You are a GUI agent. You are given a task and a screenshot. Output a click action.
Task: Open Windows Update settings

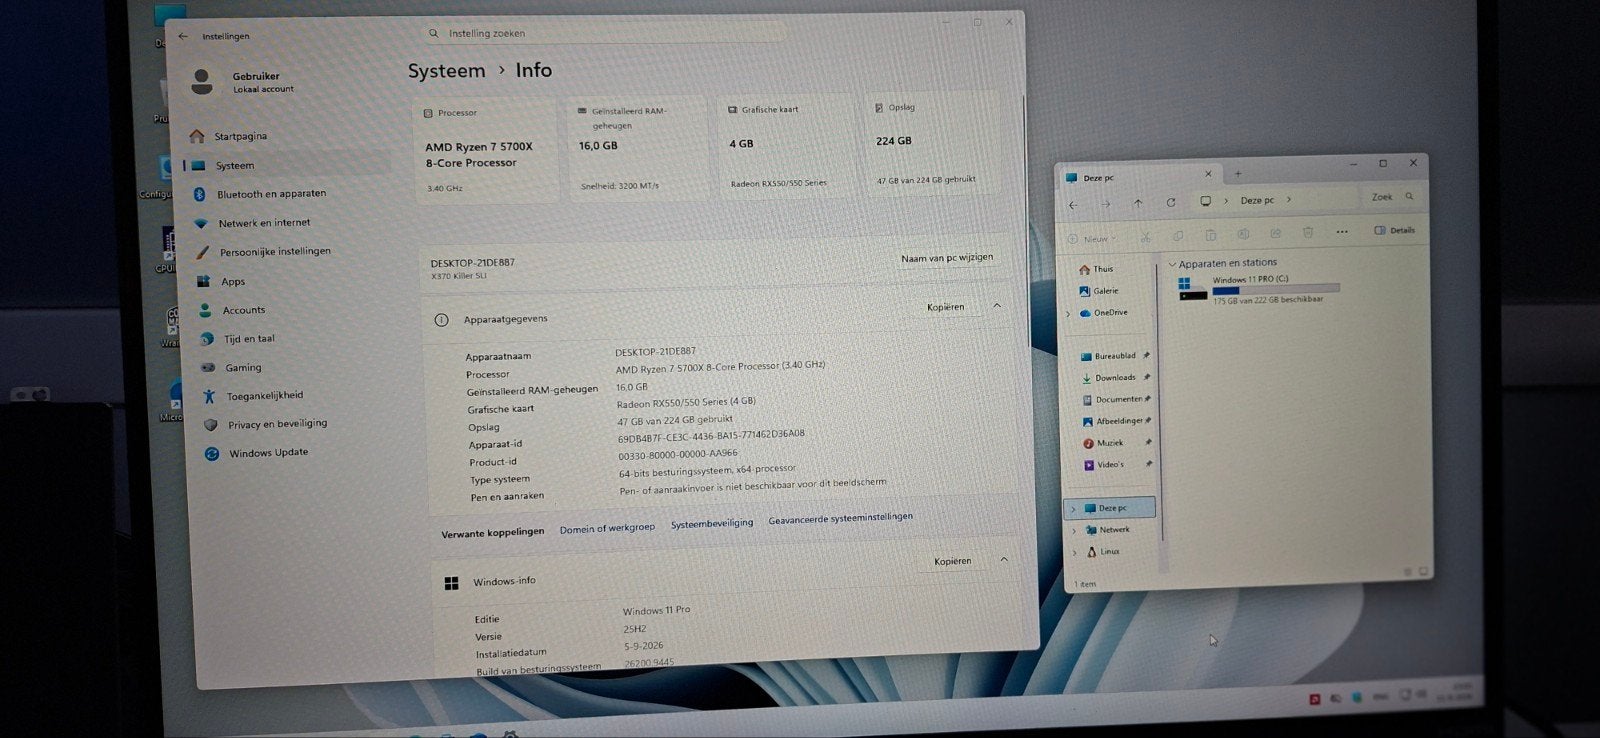tap(268, 453)
